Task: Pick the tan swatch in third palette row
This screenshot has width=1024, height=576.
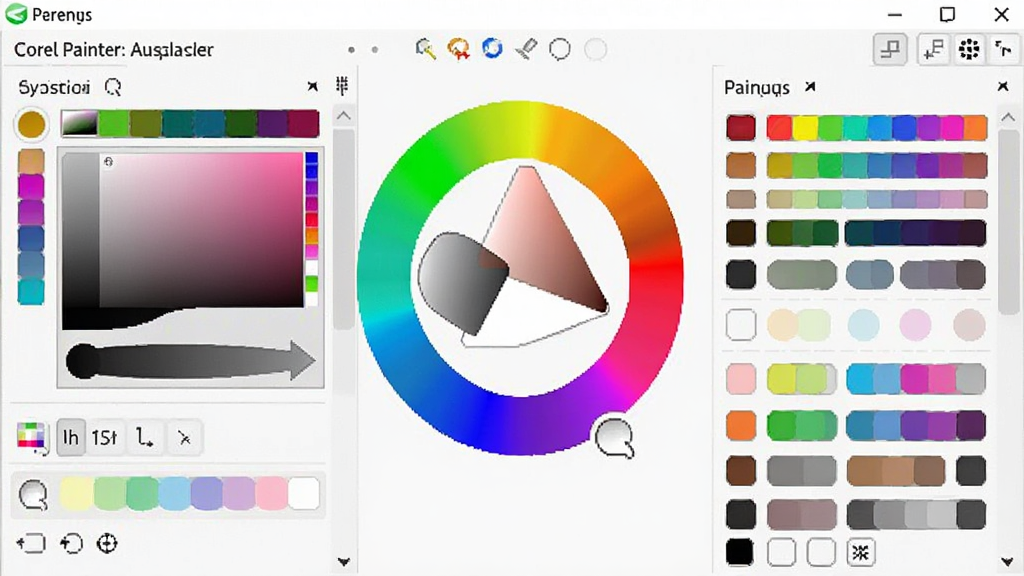Action: tap(741, 199)
